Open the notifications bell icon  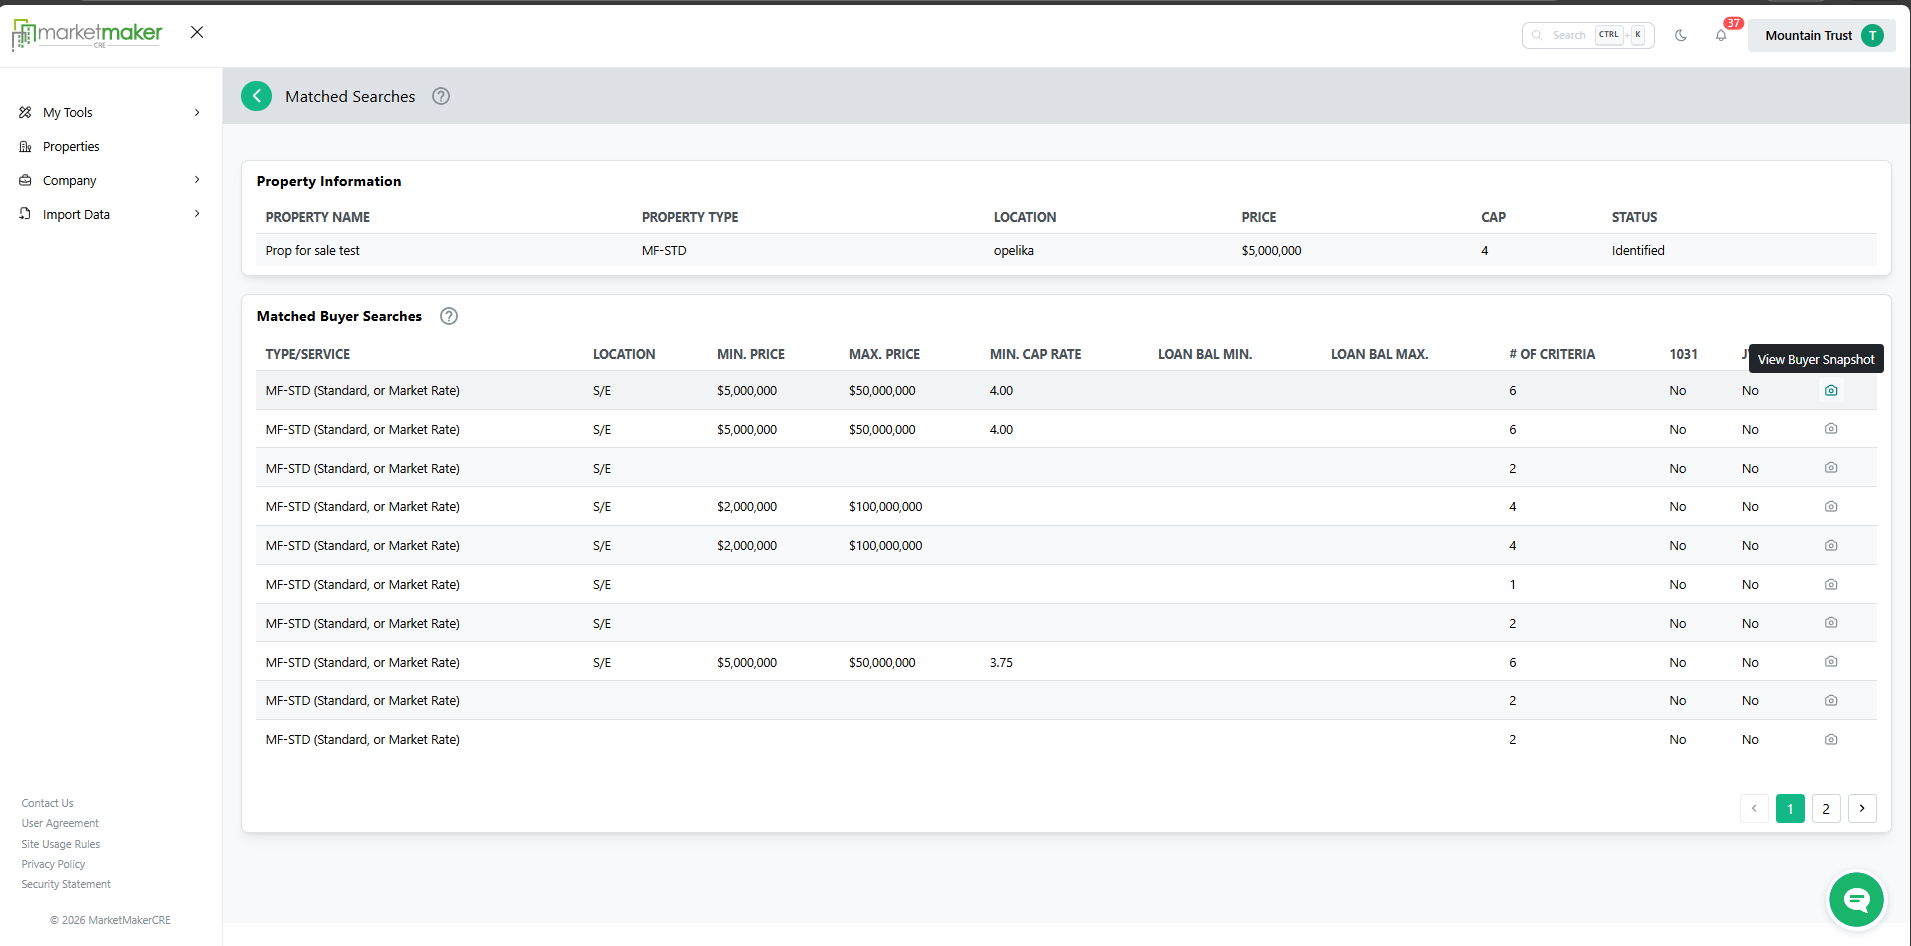(1720, 36)
